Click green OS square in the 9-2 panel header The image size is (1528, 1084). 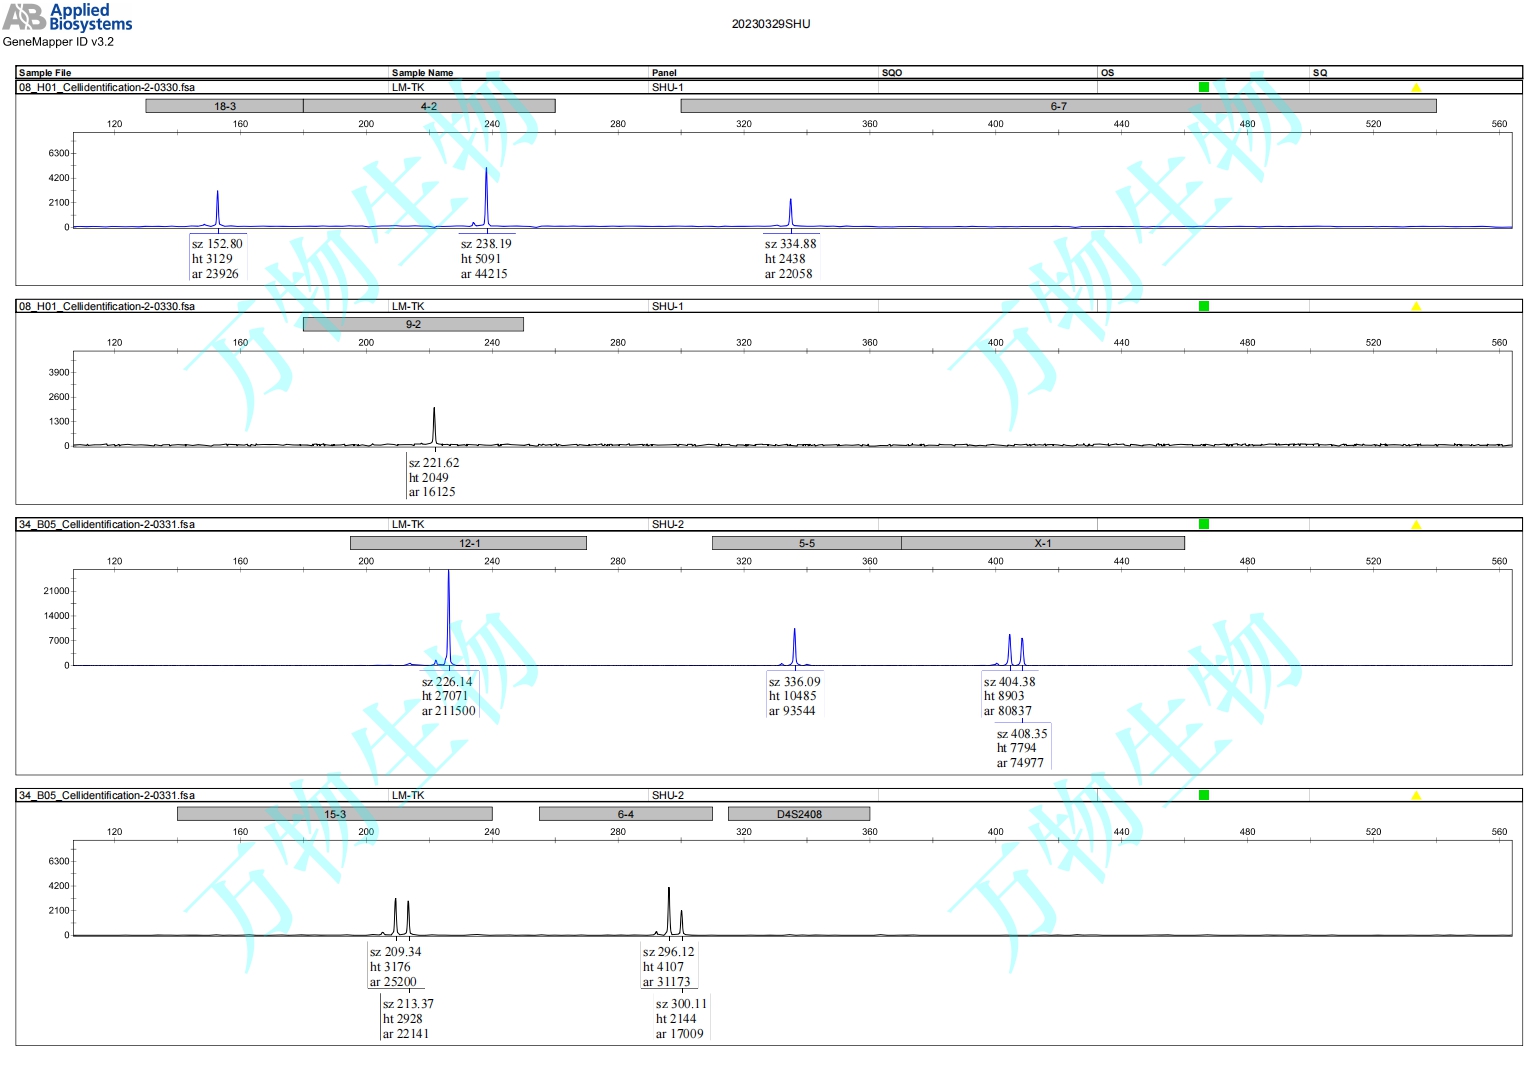[x=1204, y=306]
